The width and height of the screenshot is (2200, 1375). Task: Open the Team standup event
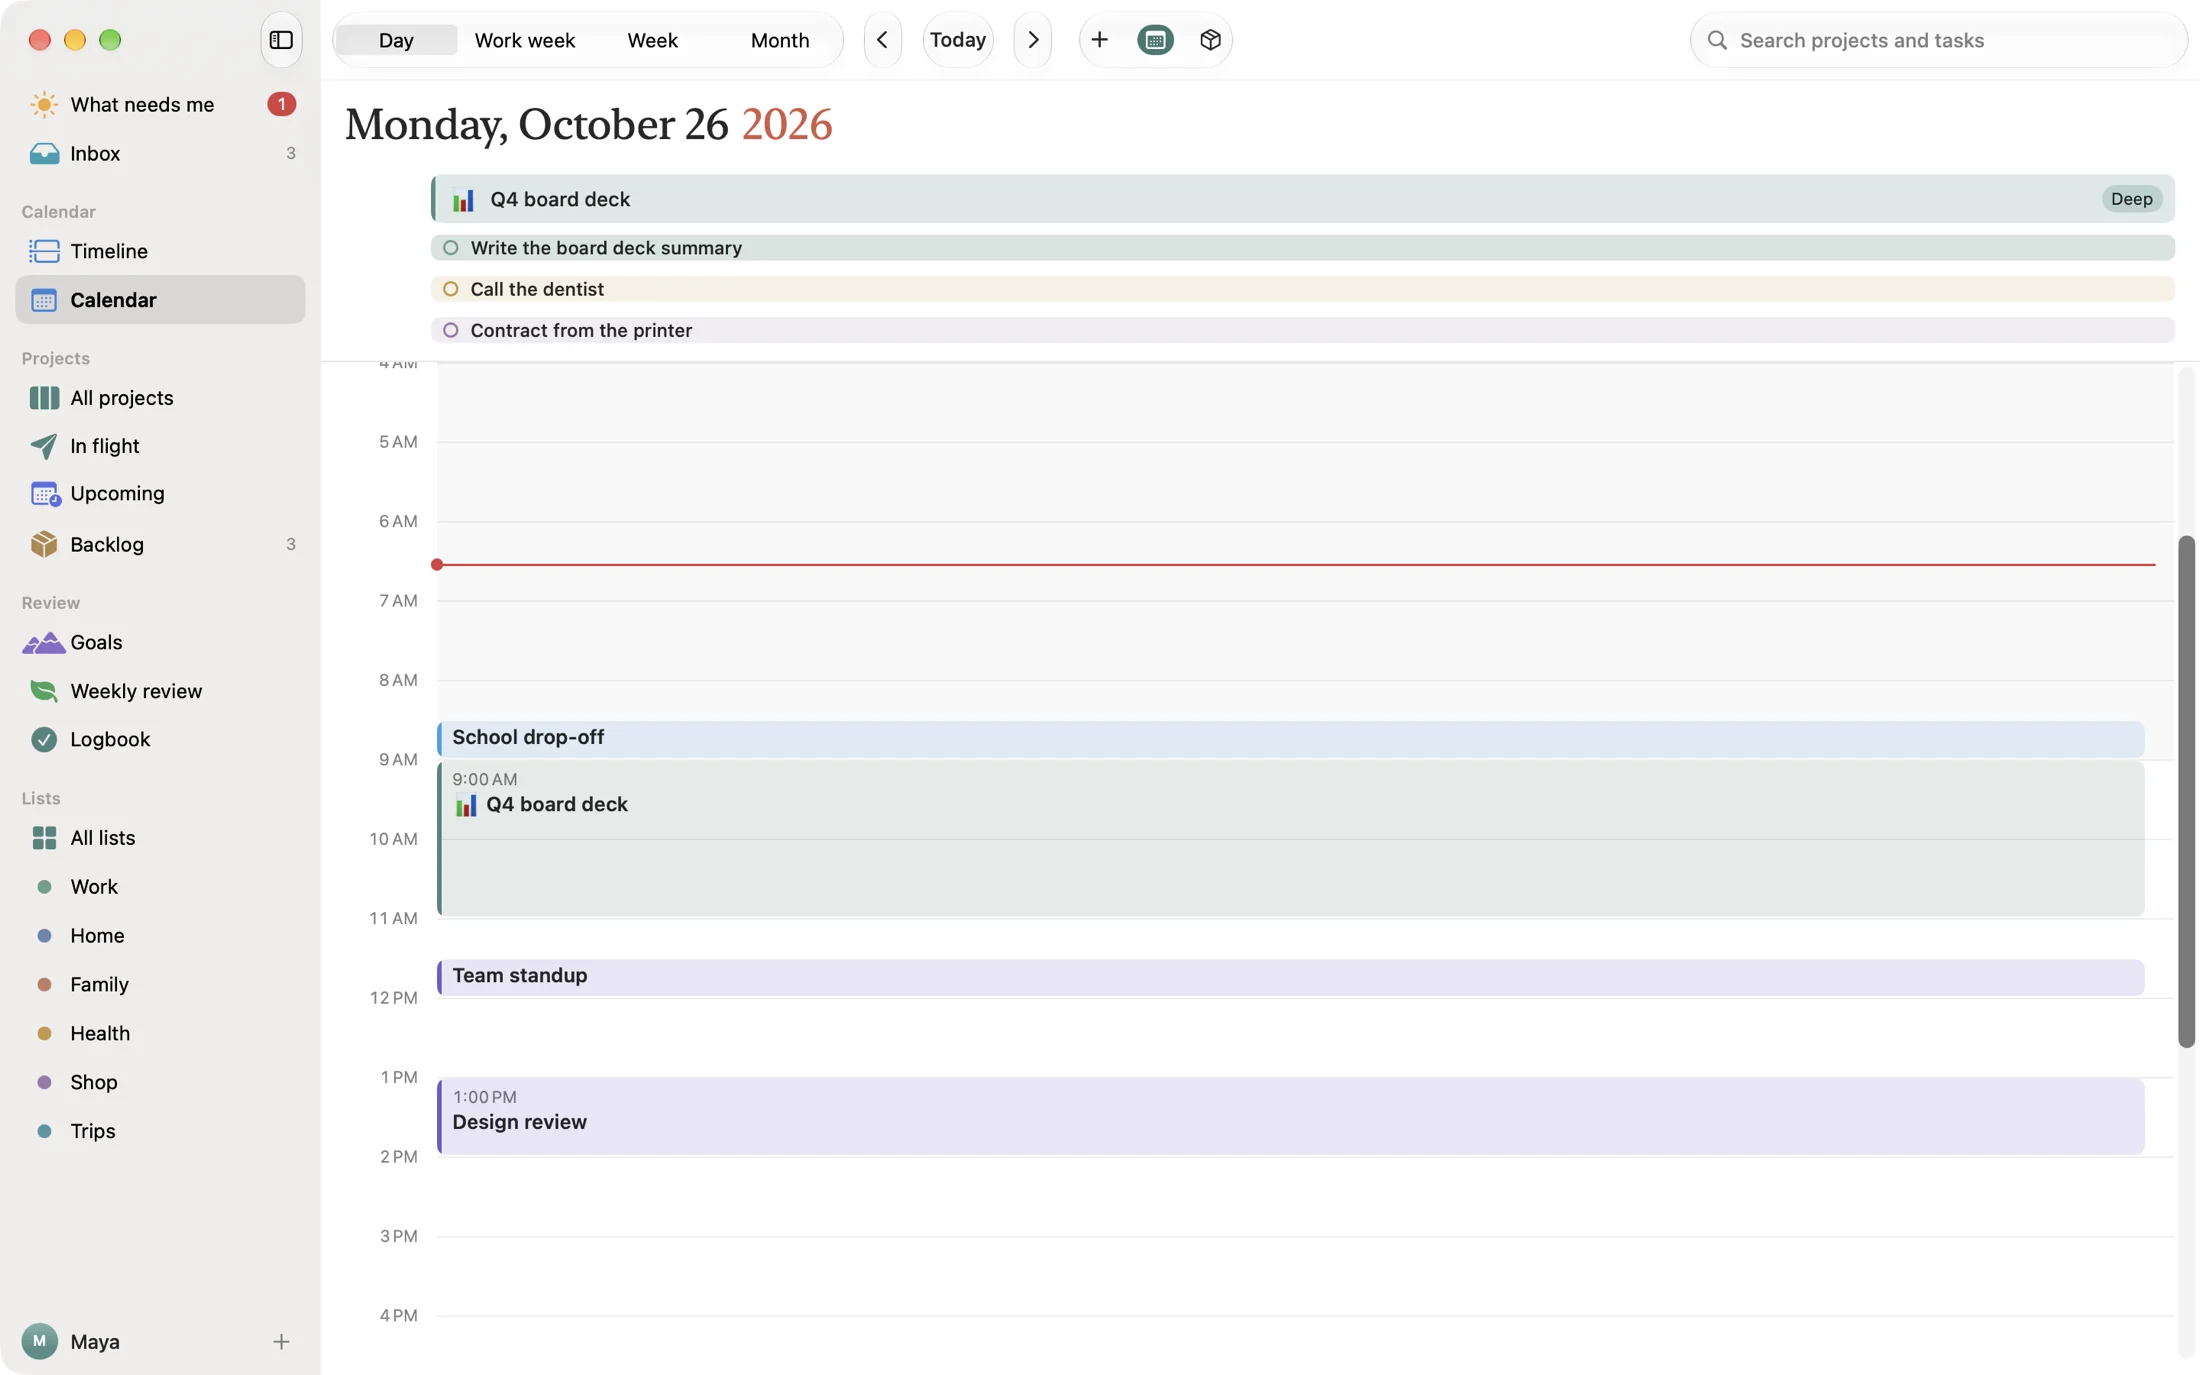(1290, 977)
